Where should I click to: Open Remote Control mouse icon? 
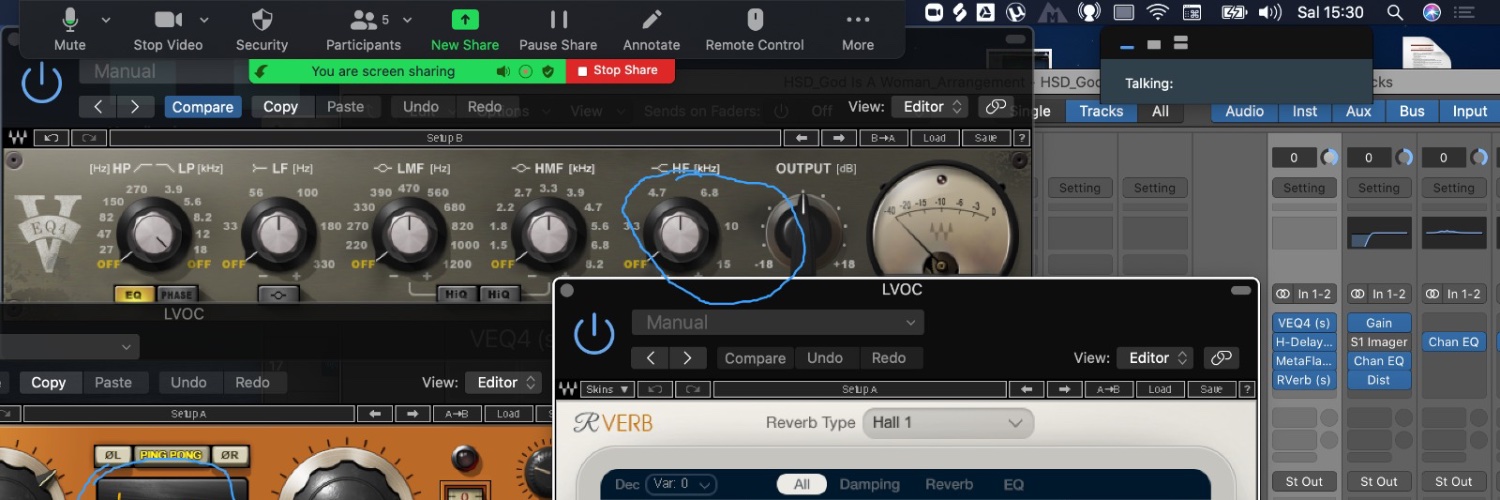(755, 19)
